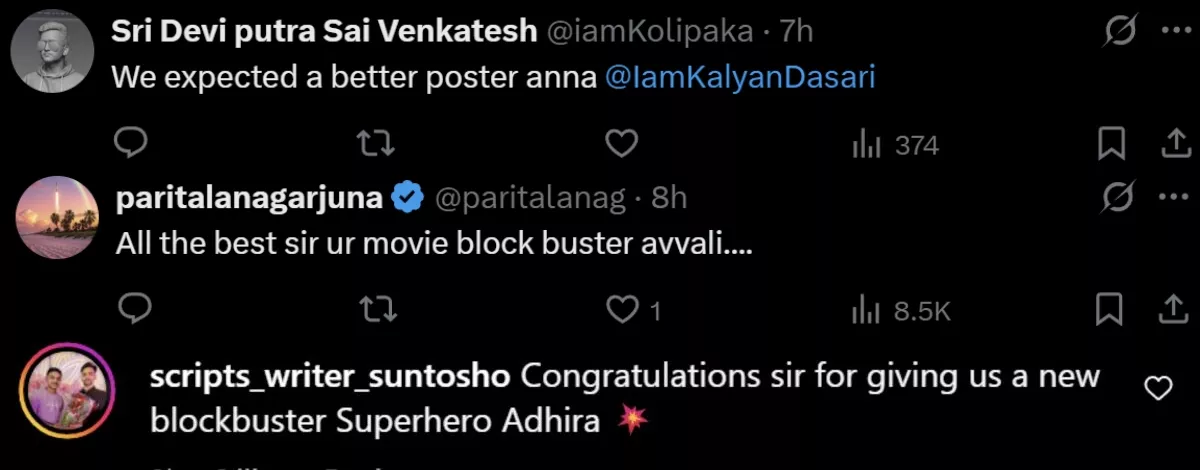Like Sri Devi putra Sai Venkatesh's tweet
Screen dimensions: 1200x470
[622, 145]
